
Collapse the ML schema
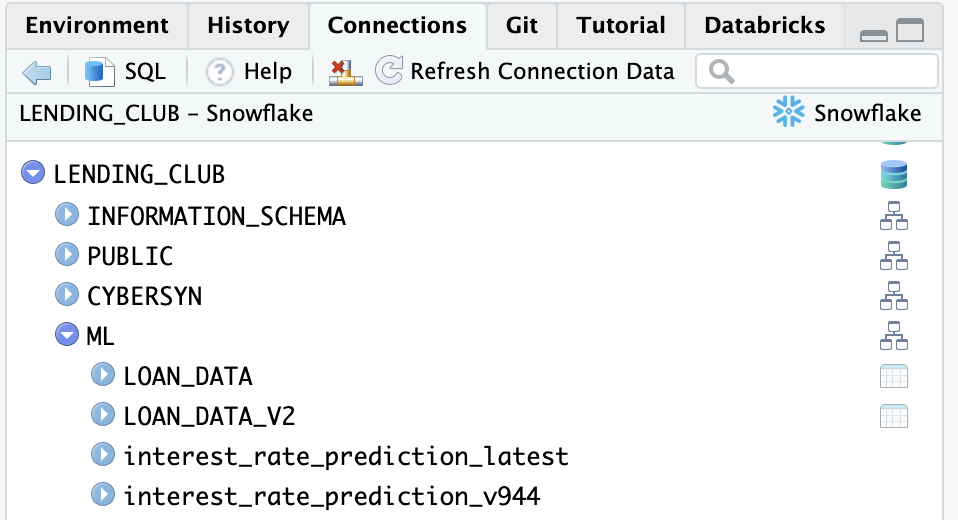click(67, 336)
